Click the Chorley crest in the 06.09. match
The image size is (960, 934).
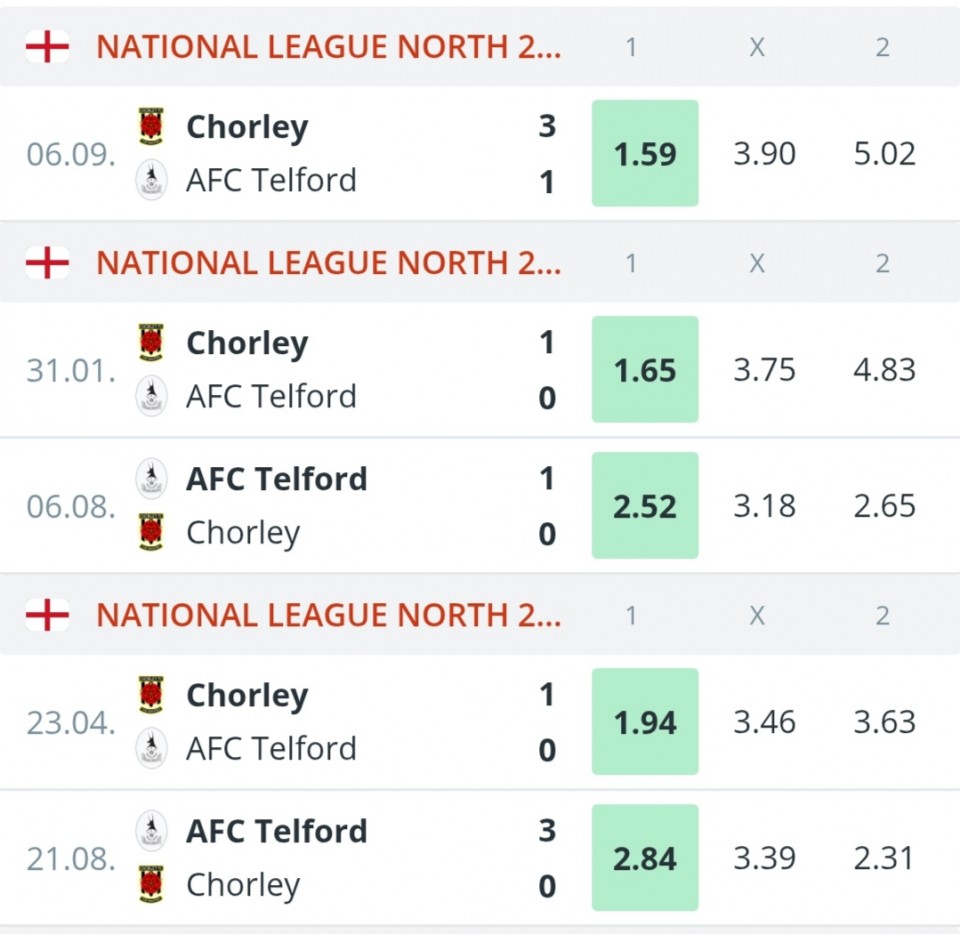click(x=151, y=127)
